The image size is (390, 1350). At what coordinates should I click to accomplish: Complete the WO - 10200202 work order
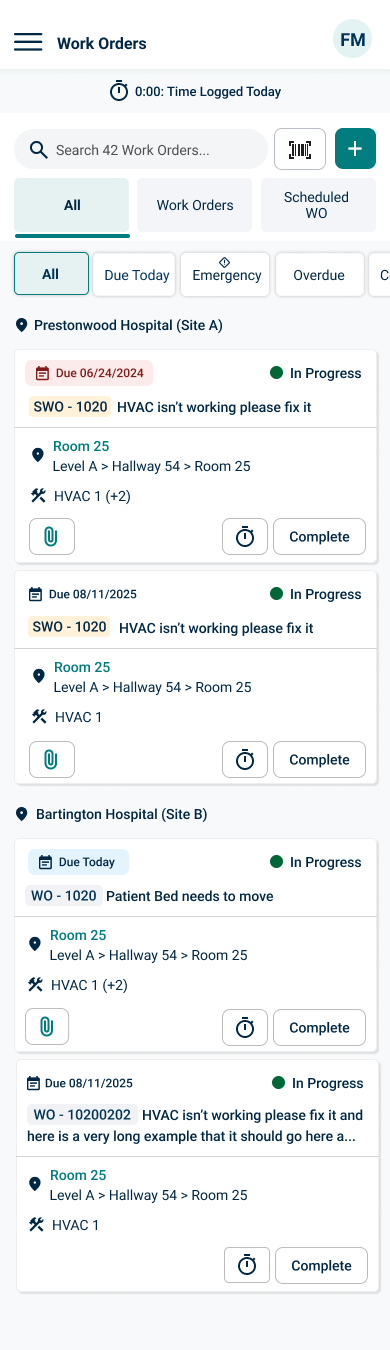(x=322, y=1266)
